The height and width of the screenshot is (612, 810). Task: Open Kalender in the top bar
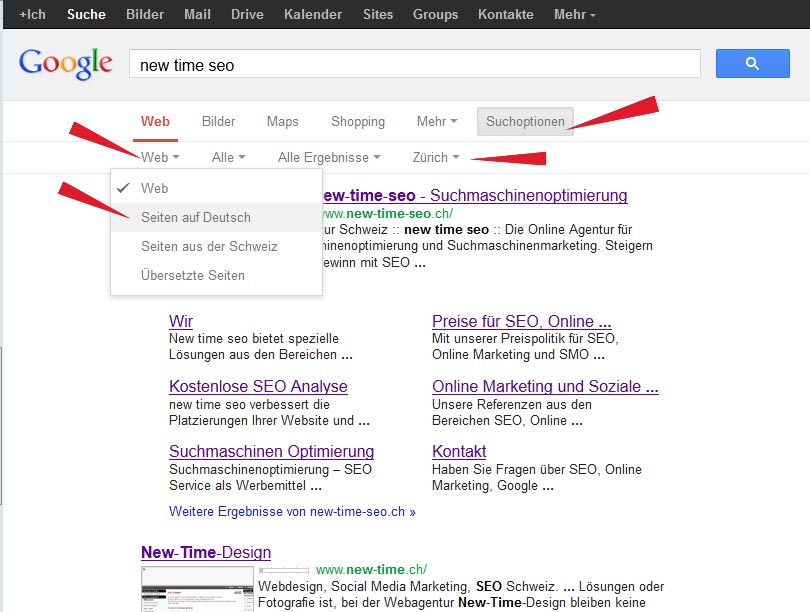[313, 14]
